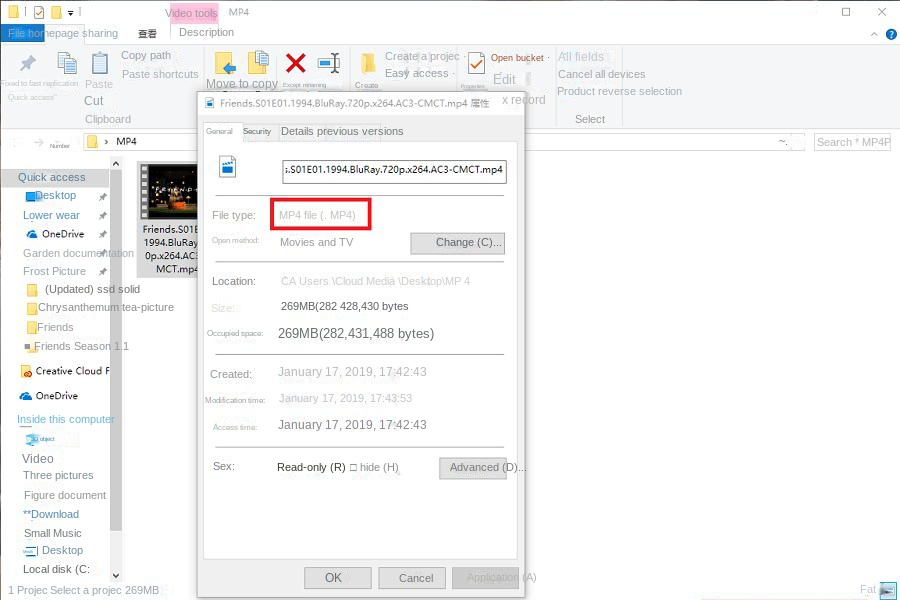Viewport: 900px width, 600px height.
Task: Open the Description ribbon tab
Action: pos(206,33)
